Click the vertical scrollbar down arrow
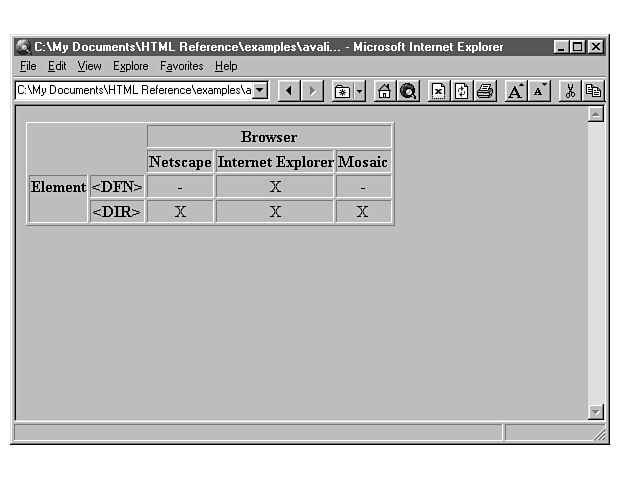Screen dimensions: 640x480 click(x=596, y=411)
